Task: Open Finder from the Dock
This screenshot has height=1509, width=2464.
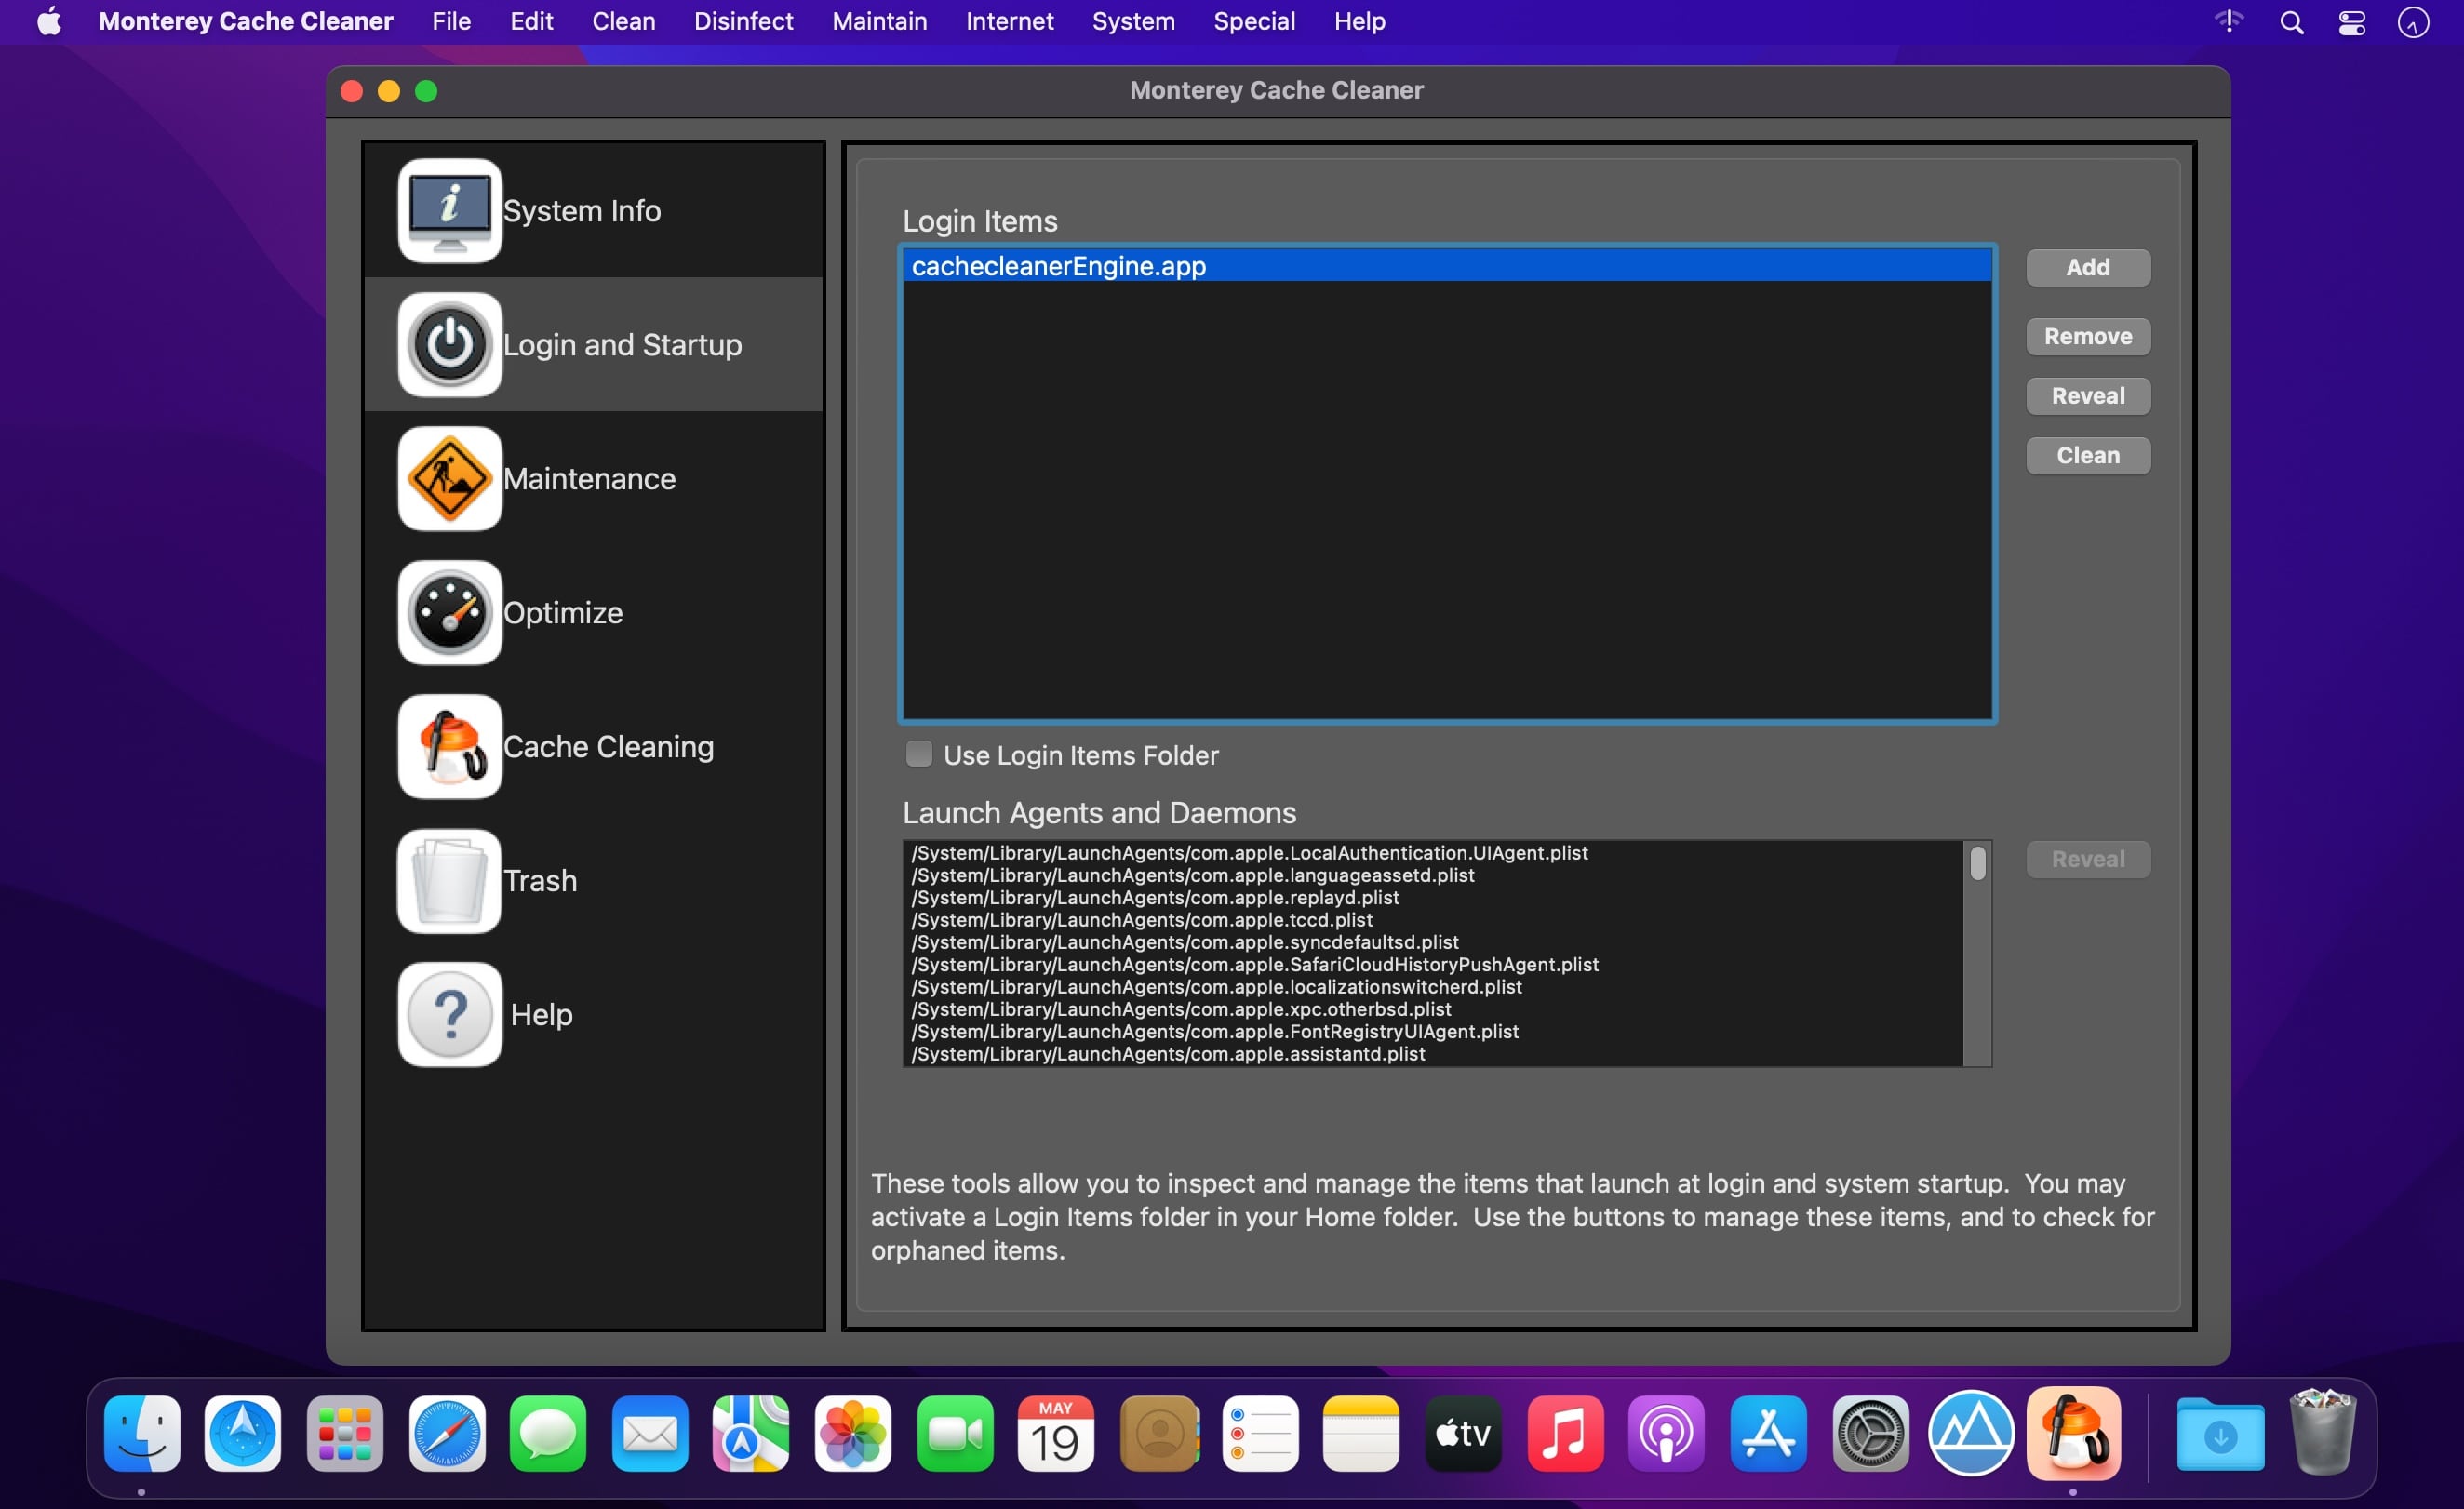Action: [x=142, y=1433]
